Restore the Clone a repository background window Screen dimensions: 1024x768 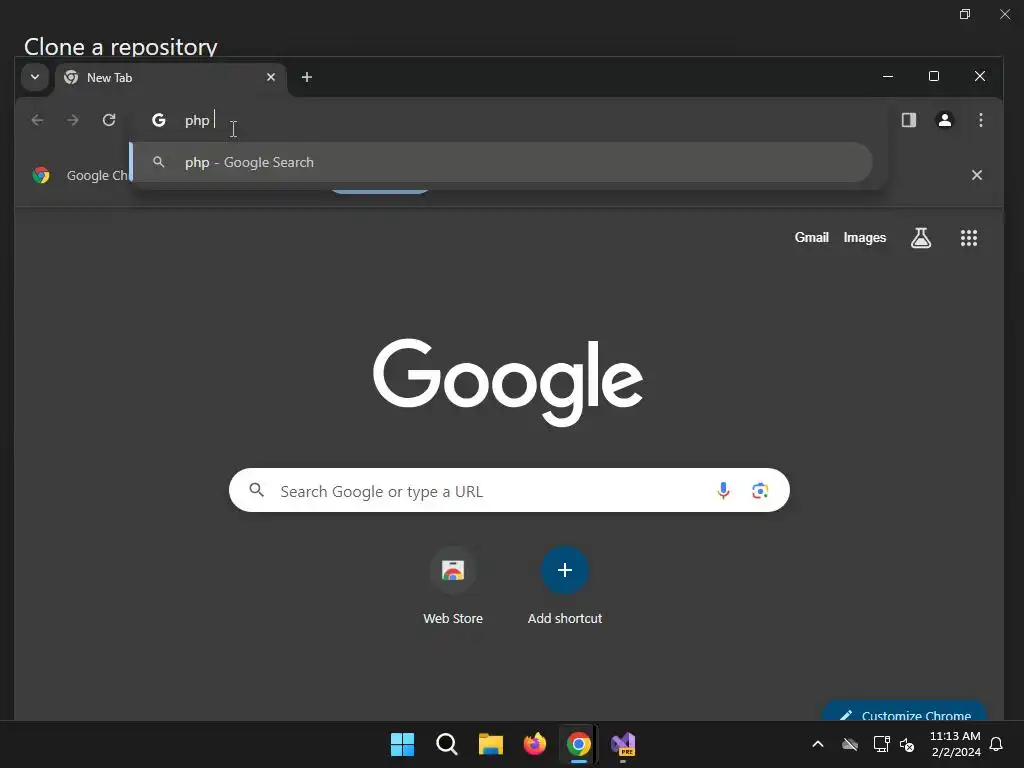tap(965, 14)
